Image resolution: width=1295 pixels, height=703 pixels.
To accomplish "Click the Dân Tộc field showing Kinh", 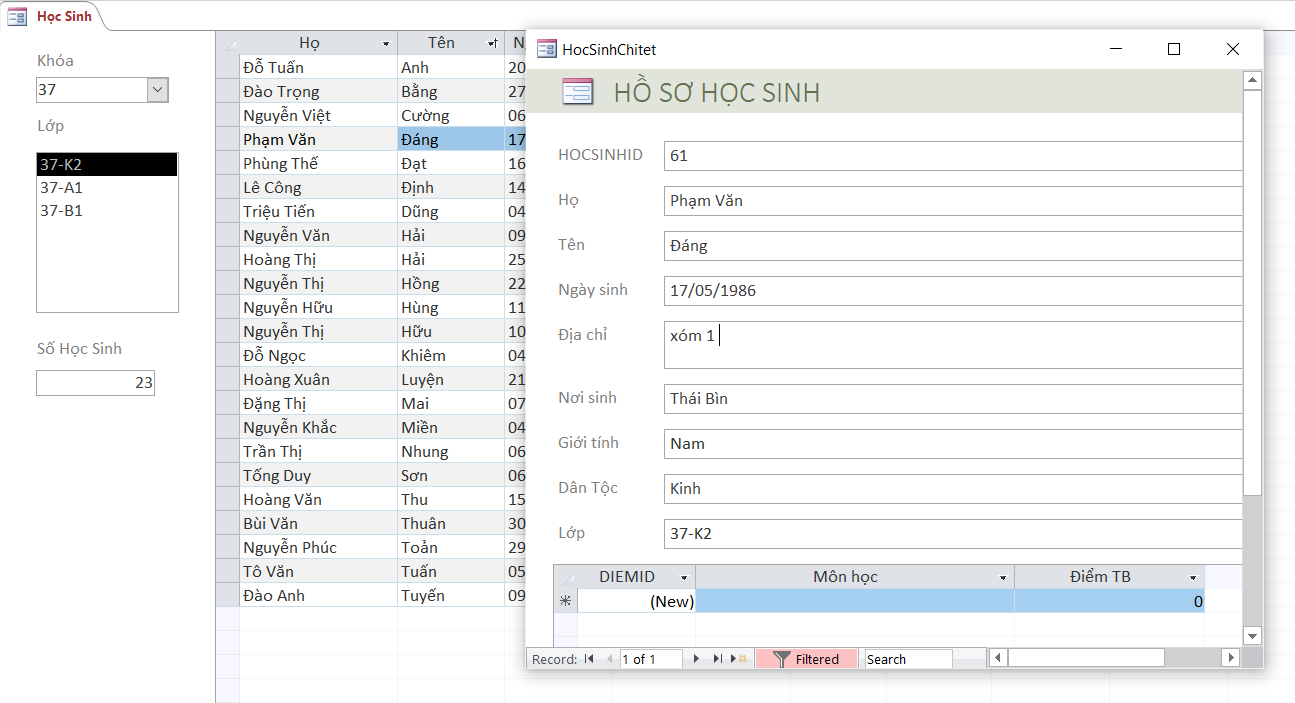I will point(953,489).
